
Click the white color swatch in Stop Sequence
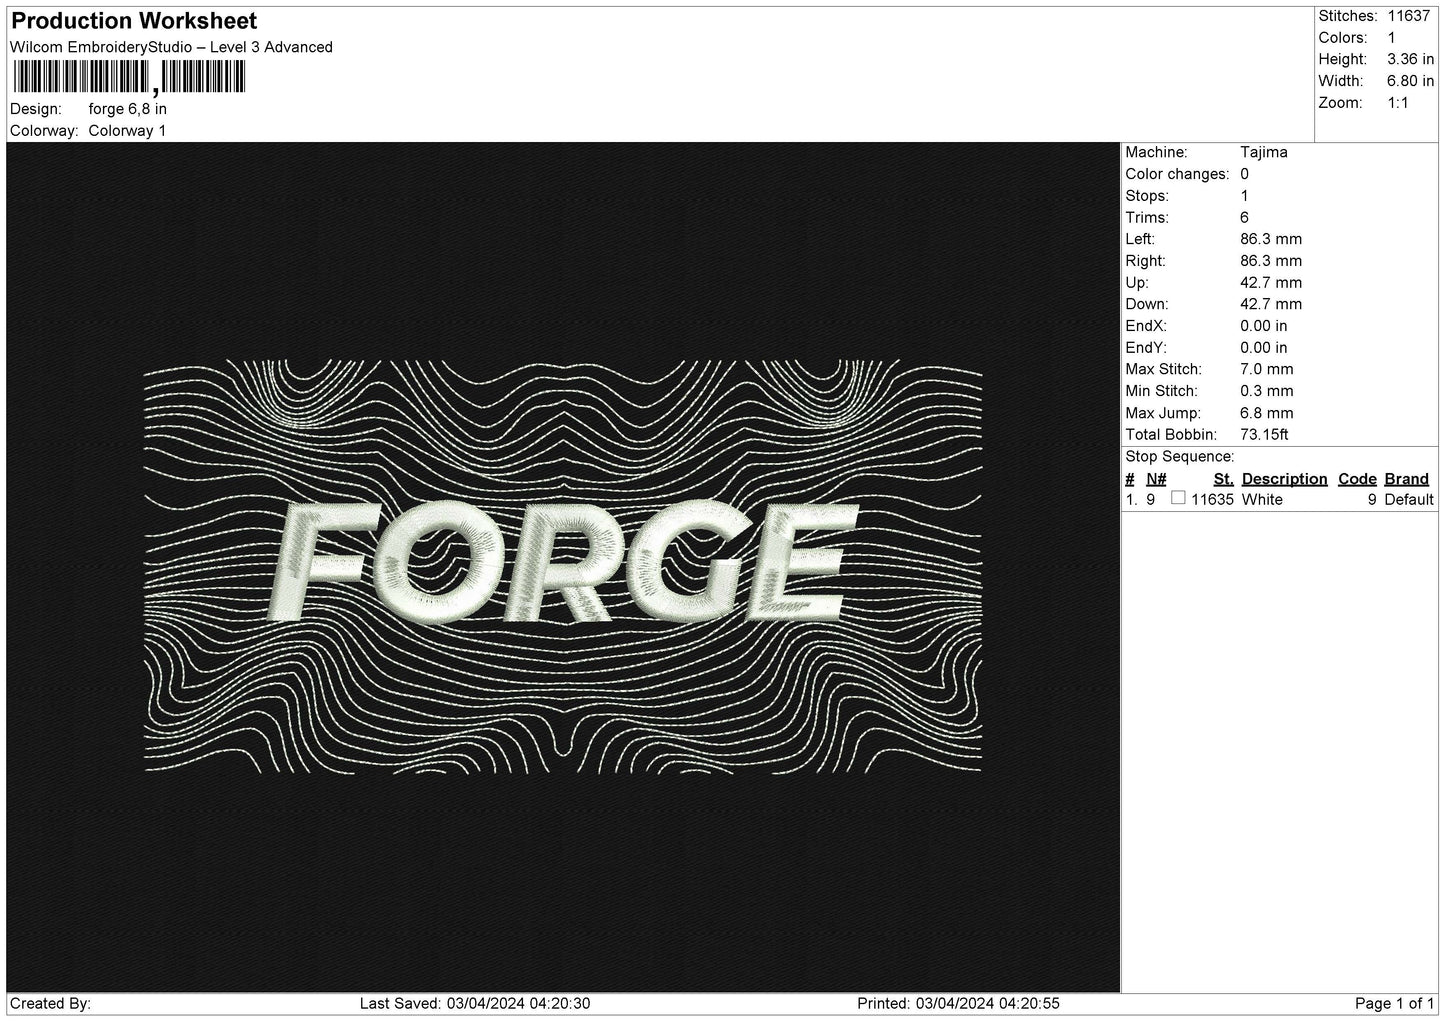click(1178, 498)
